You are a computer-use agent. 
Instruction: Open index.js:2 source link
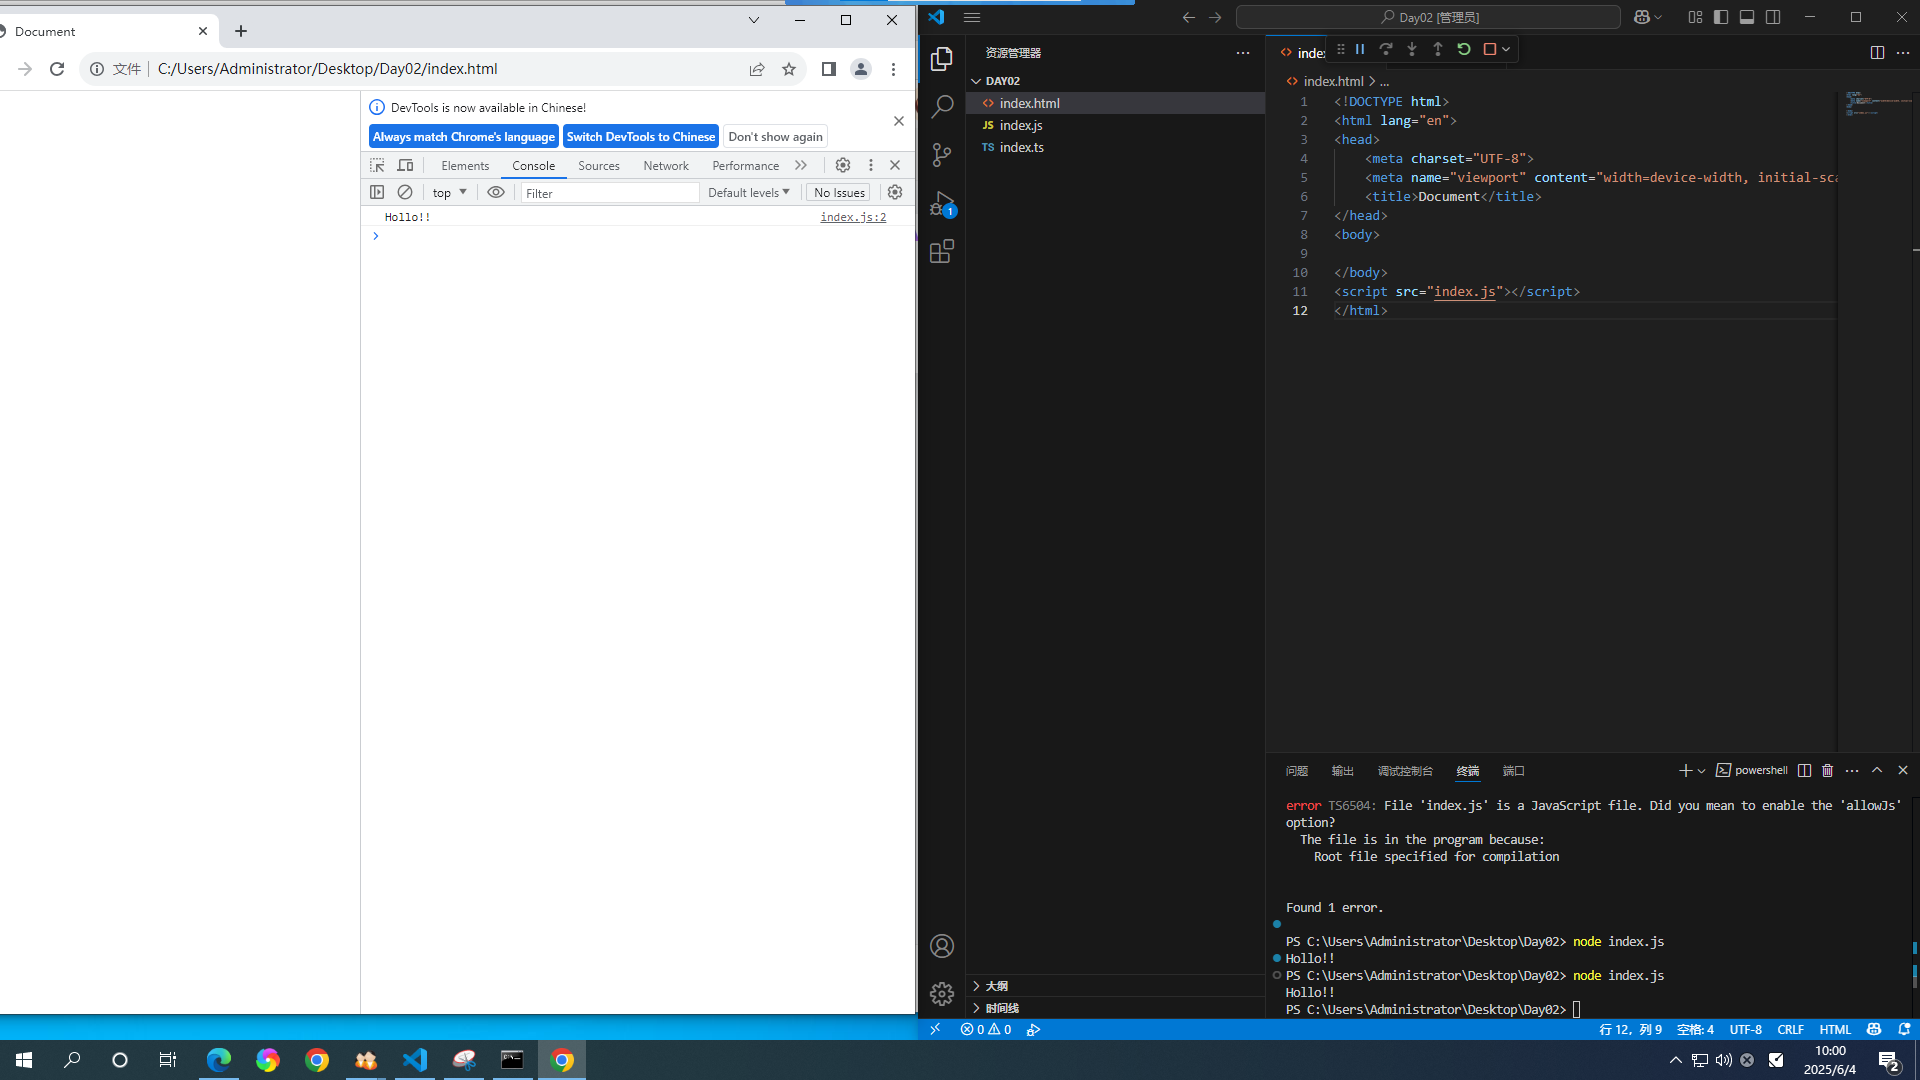[852, 217]
